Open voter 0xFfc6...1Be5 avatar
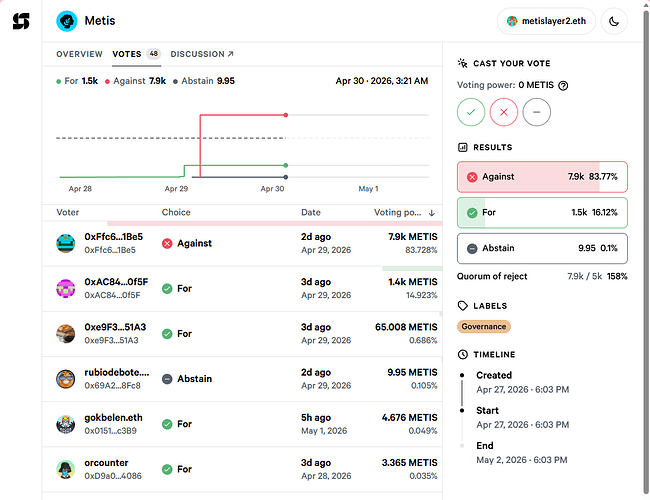The image size is (650, 500). 65,243
